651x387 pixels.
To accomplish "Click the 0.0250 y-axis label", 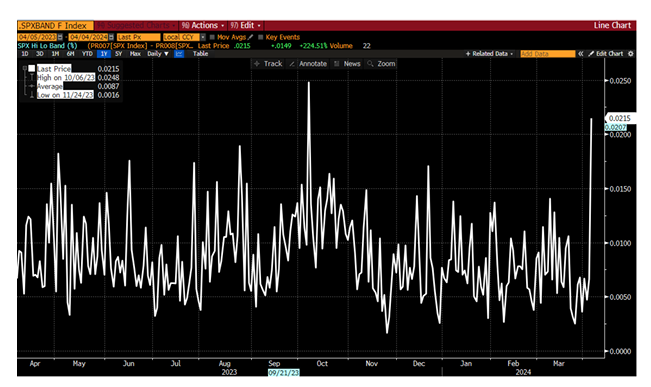I will 620,81.
